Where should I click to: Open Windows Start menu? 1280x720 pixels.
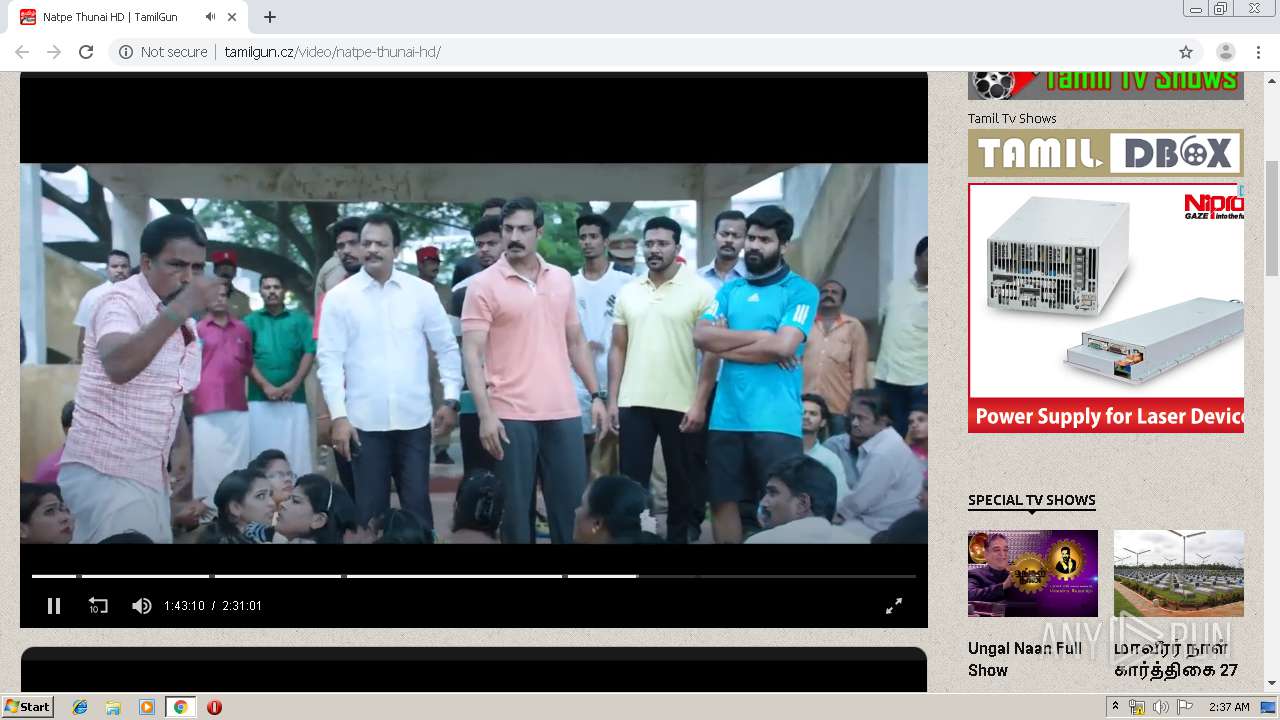27,706
